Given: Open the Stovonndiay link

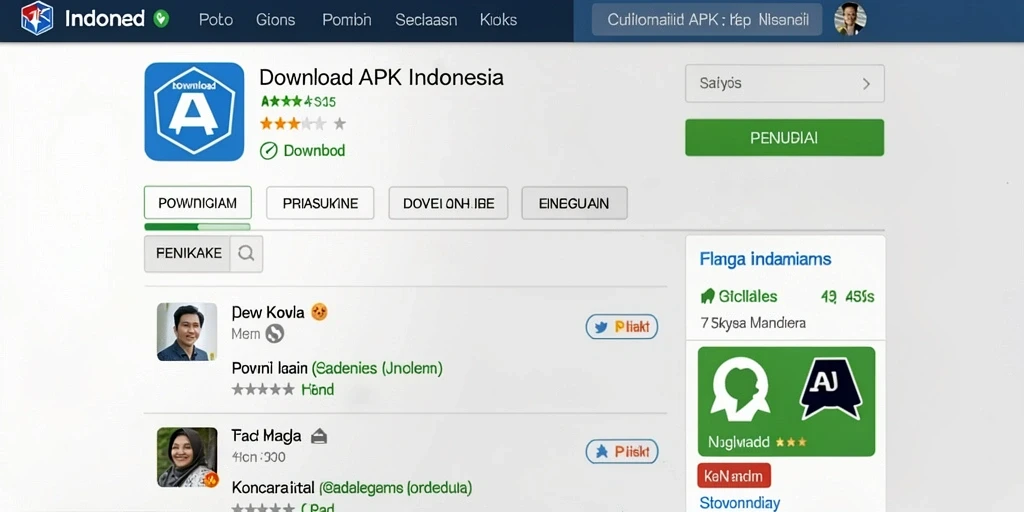Looking at the screenshot, I should [739, 503].
